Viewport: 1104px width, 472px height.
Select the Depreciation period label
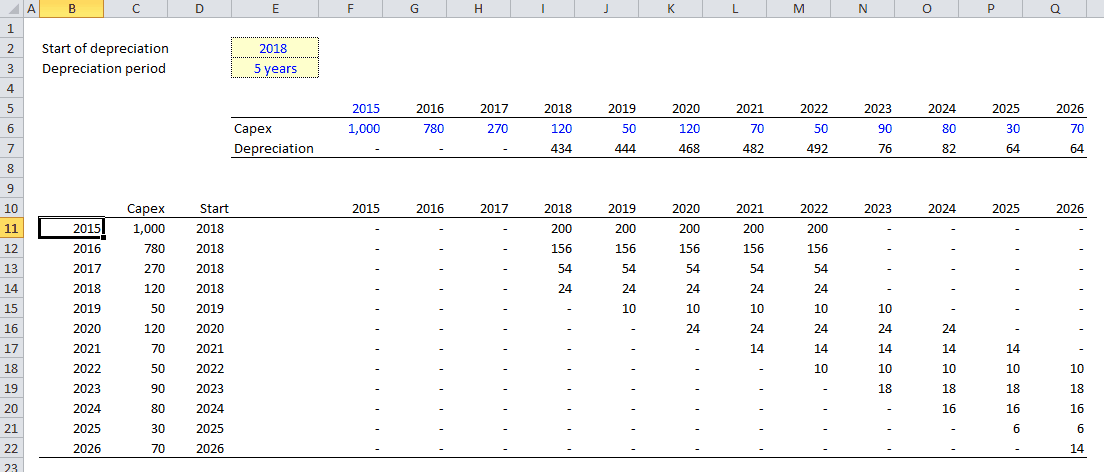coord(104,68)
